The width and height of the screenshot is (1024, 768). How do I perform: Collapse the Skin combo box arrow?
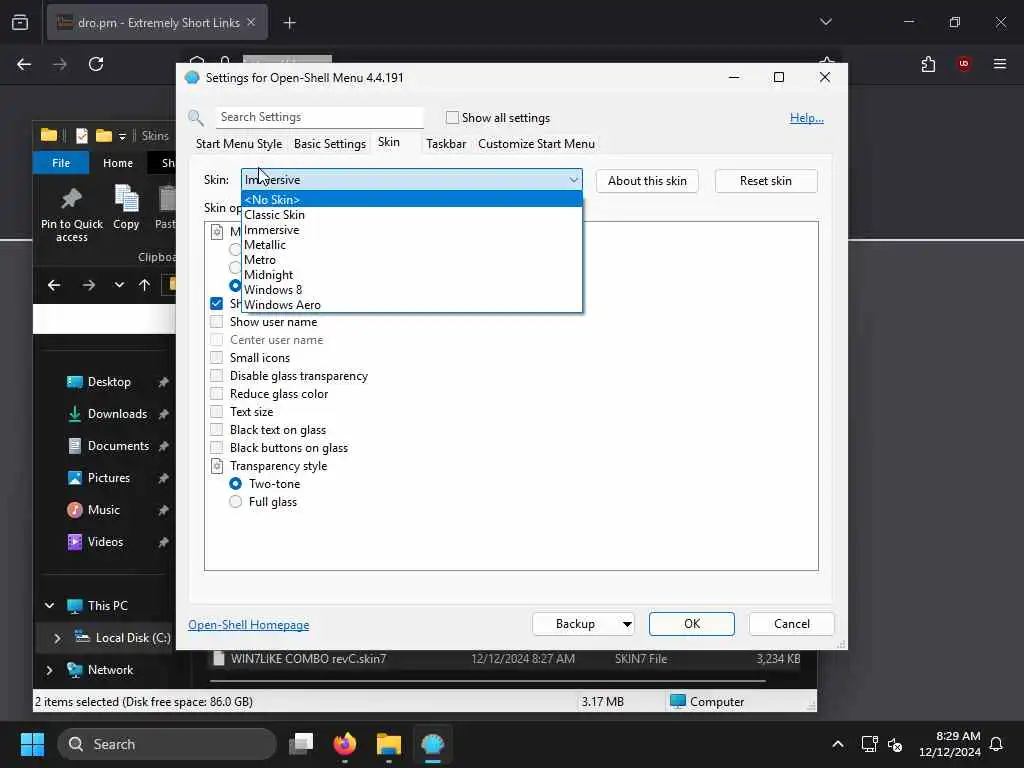(x=573, y=180)
